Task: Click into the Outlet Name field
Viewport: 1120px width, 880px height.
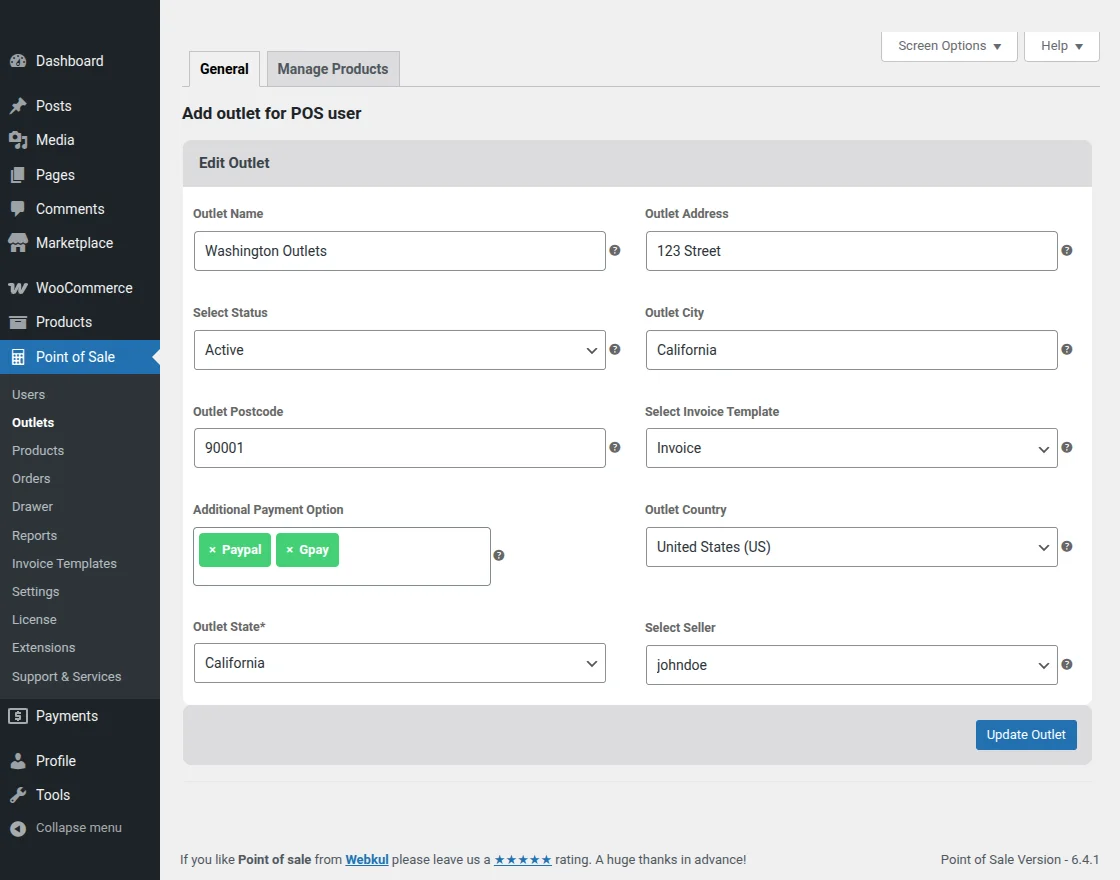Action: point(399,251)
